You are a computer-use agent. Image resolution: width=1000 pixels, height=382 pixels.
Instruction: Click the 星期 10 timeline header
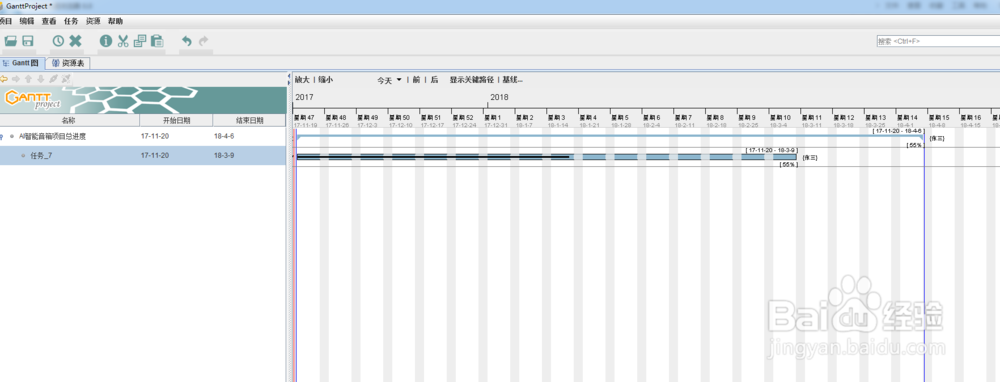pos(781,117)
